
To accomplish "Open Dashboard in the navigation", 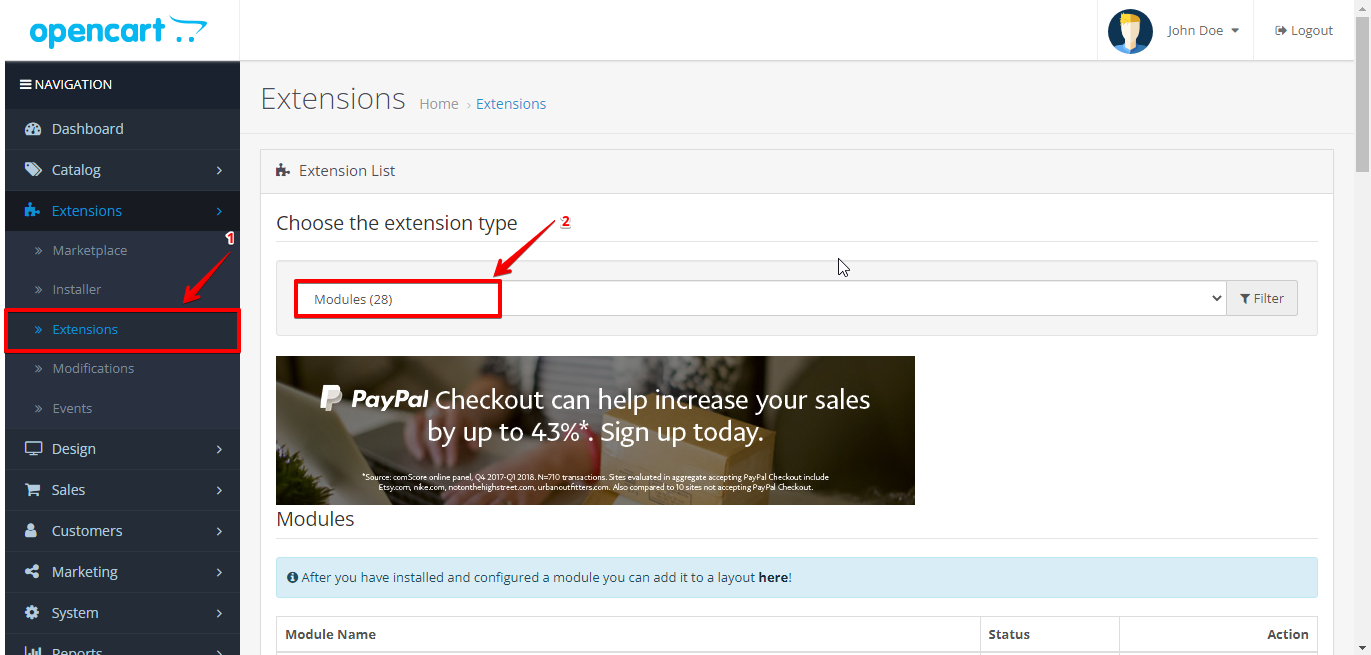I will pyautogui.click(x=122, y=129).
